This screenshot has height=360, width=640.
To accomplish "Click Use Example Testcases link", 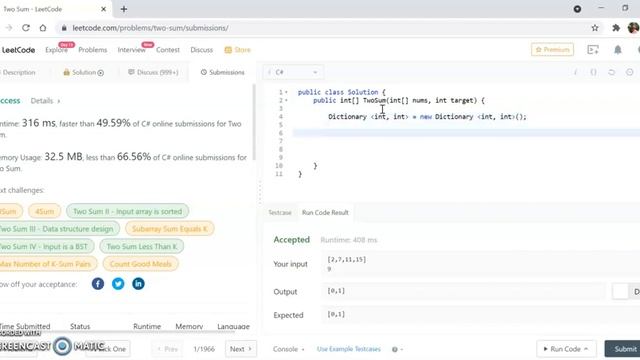I will [x=349, y=349].
